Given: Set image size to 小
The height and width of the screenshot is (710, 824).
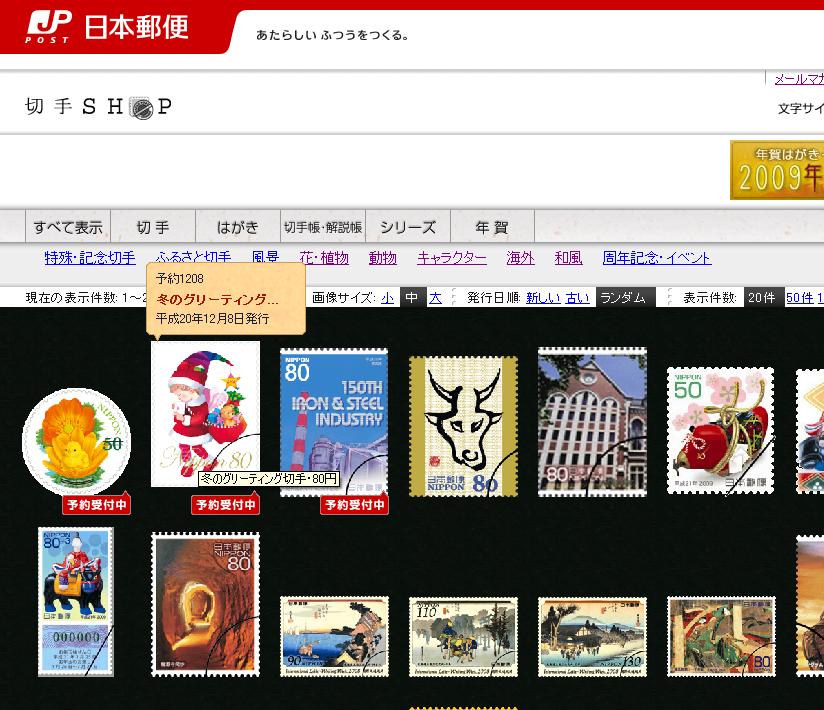Looking at the screenshot, I should [x=387, y=298].
